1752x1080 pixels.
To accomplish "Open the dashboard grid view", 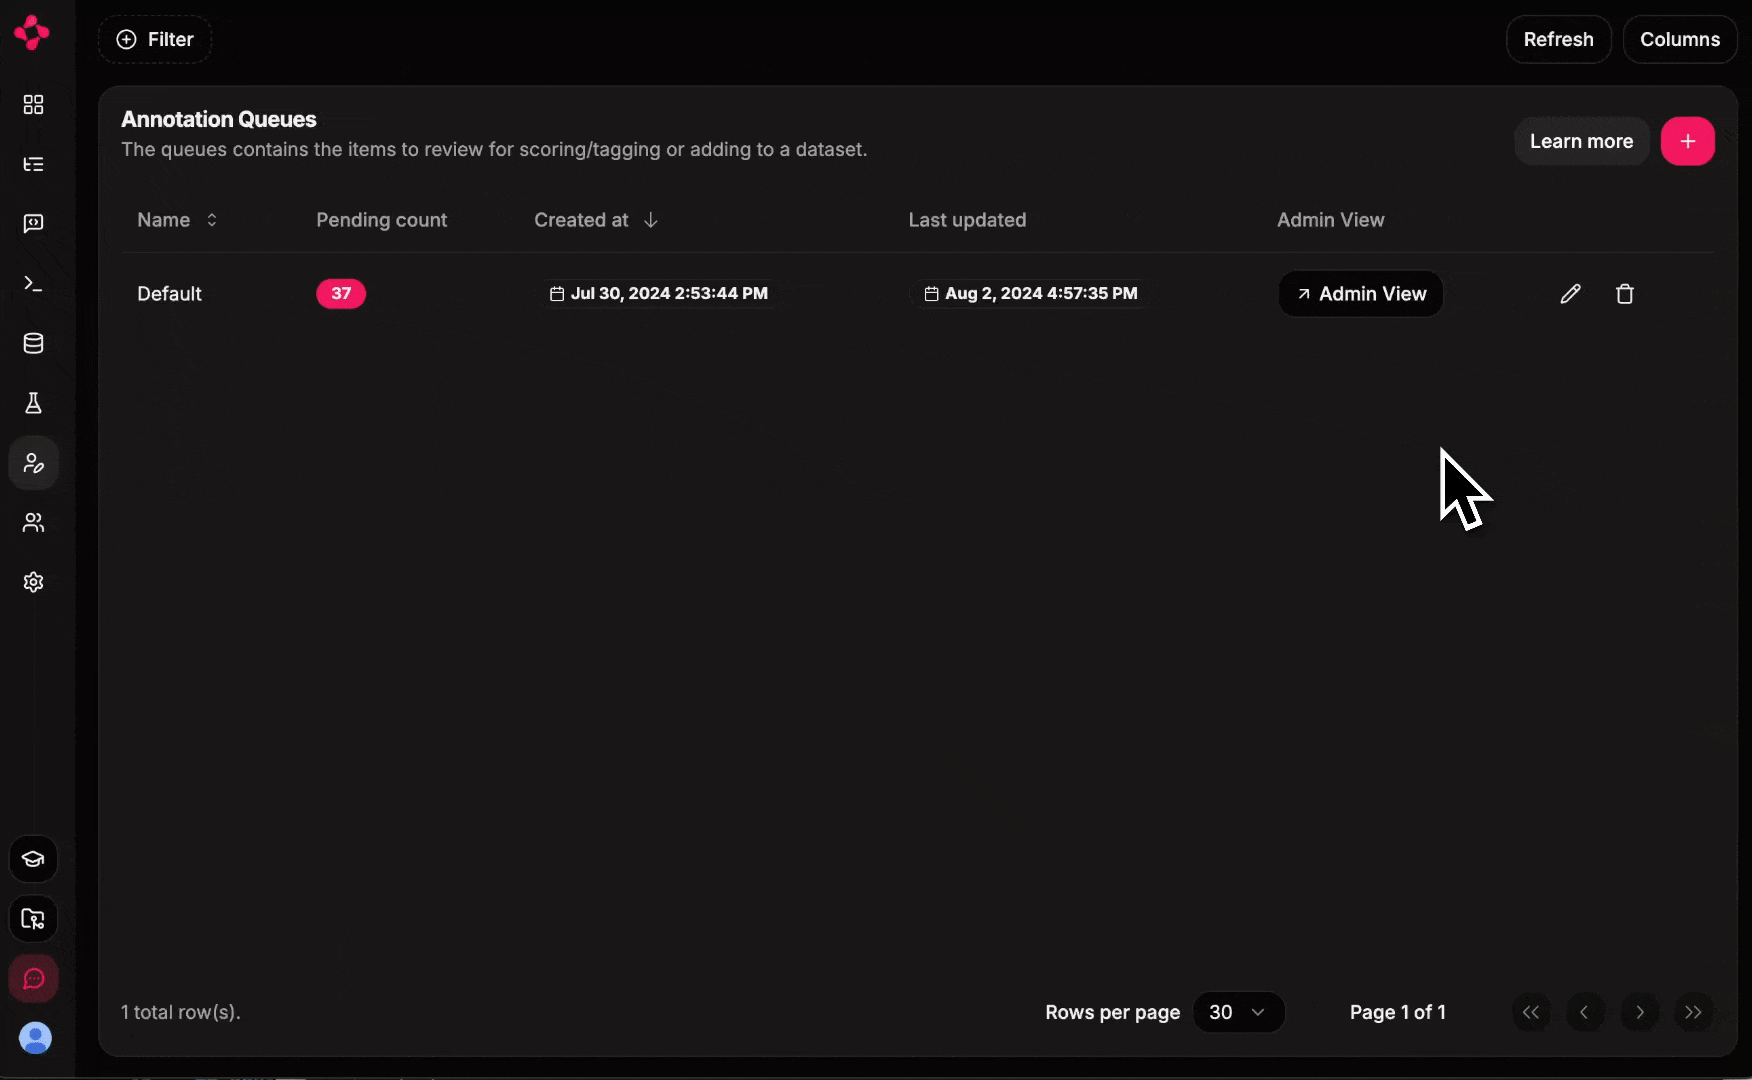I will pos(33,104).
